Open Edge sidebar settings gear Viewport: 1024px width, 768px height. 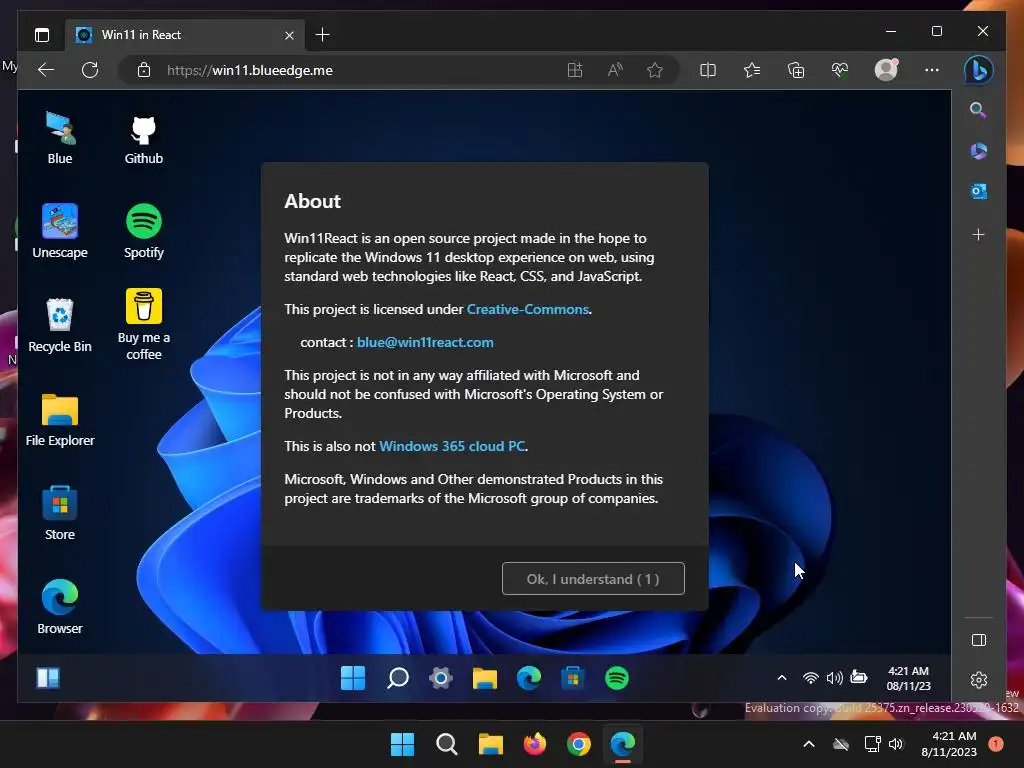(x=978, y=680)
